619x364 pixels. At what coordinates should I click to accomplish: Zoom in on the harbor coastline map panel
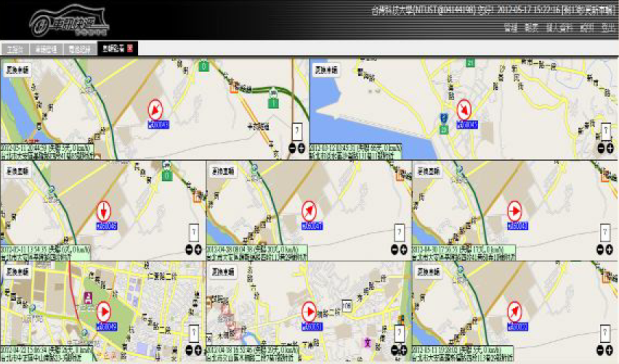610,148
